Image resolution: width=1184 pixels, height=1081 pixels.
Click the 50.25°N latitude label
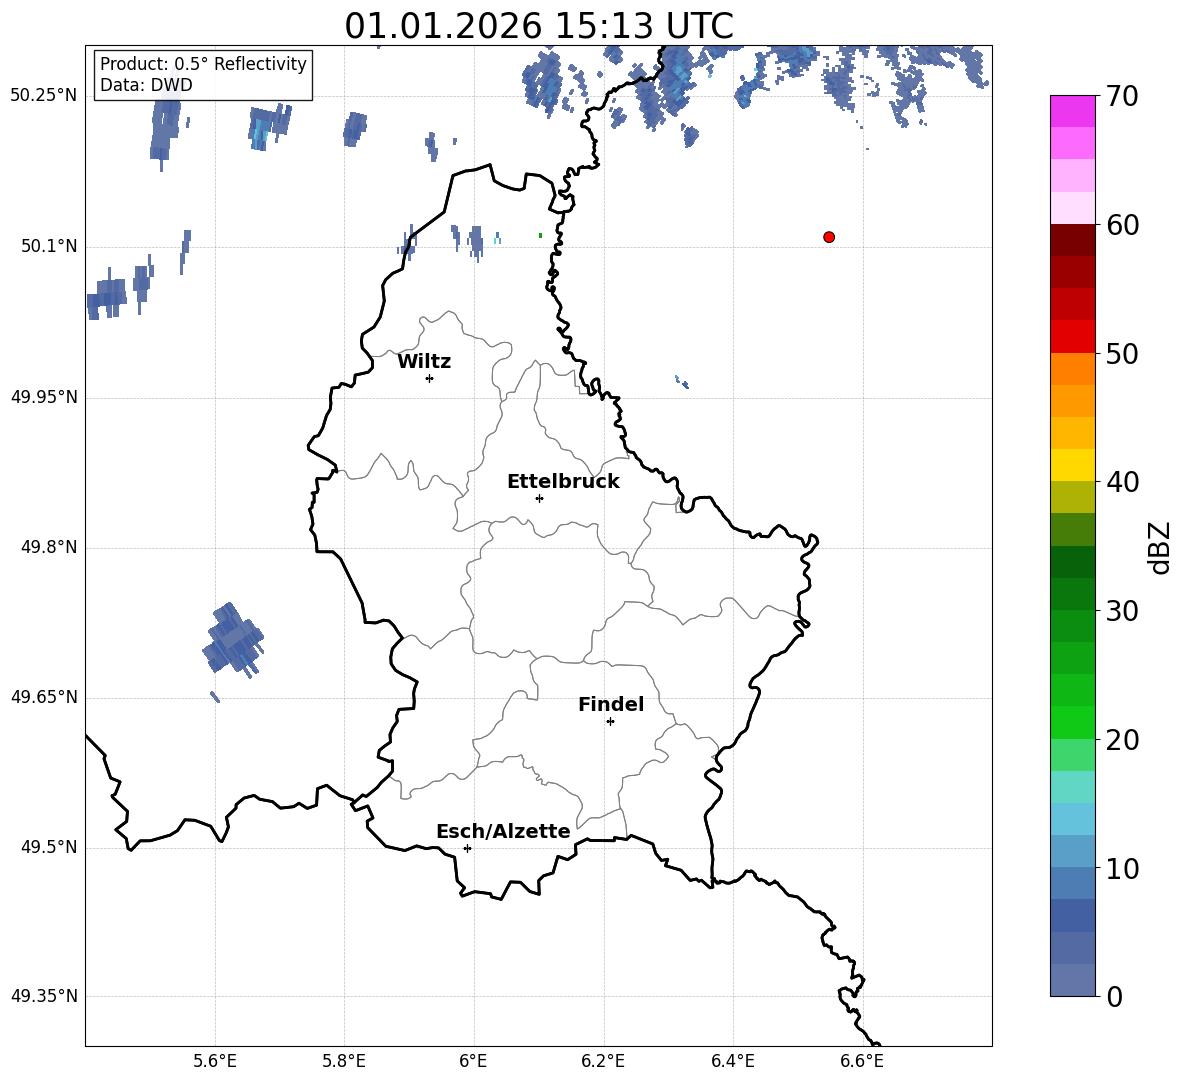click(x=44, y=96)
